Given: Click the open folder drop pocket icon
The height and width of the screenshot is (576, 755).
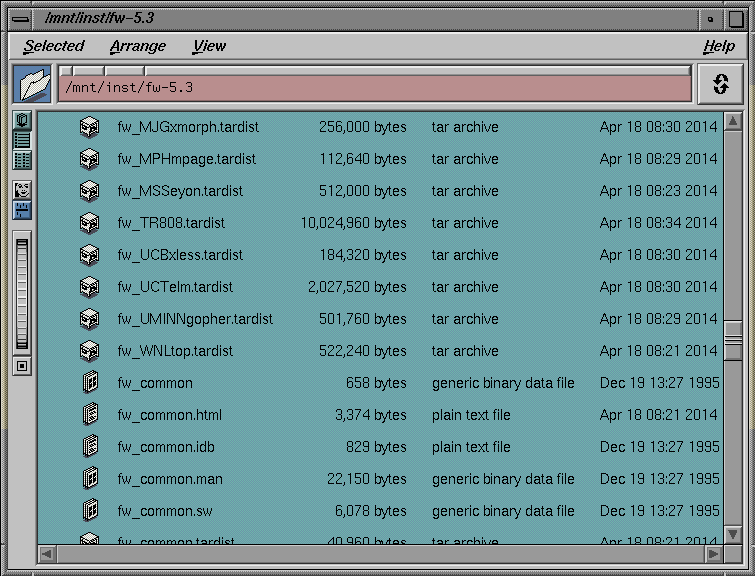Looking at the screenshot, I should point(32,84).
